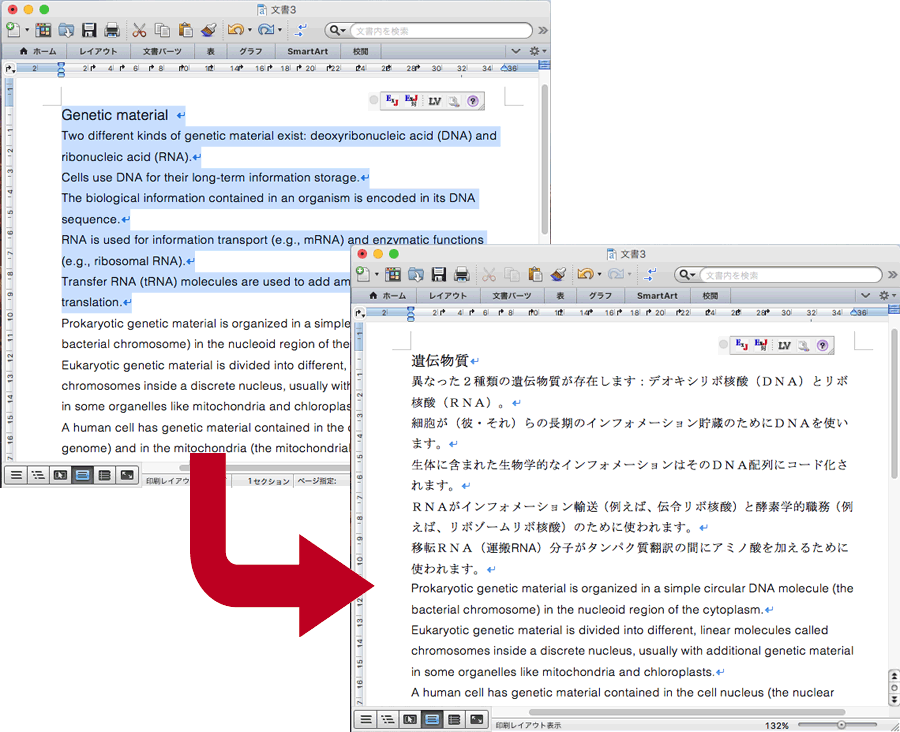Click the LV button in the floating widget
The image size is (900, 732).
pos(784,344)
